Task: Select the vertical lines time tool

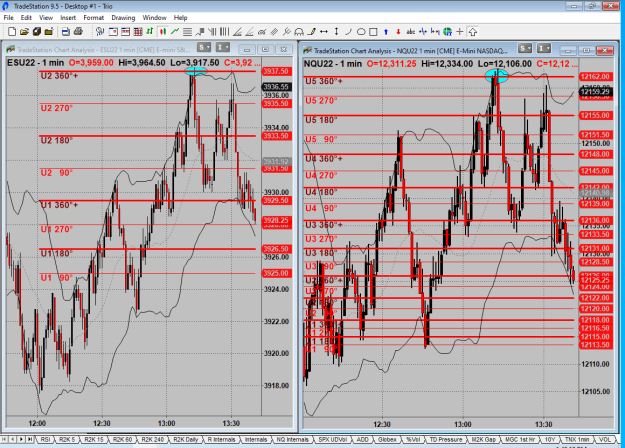Action: [x=224, y=32]
